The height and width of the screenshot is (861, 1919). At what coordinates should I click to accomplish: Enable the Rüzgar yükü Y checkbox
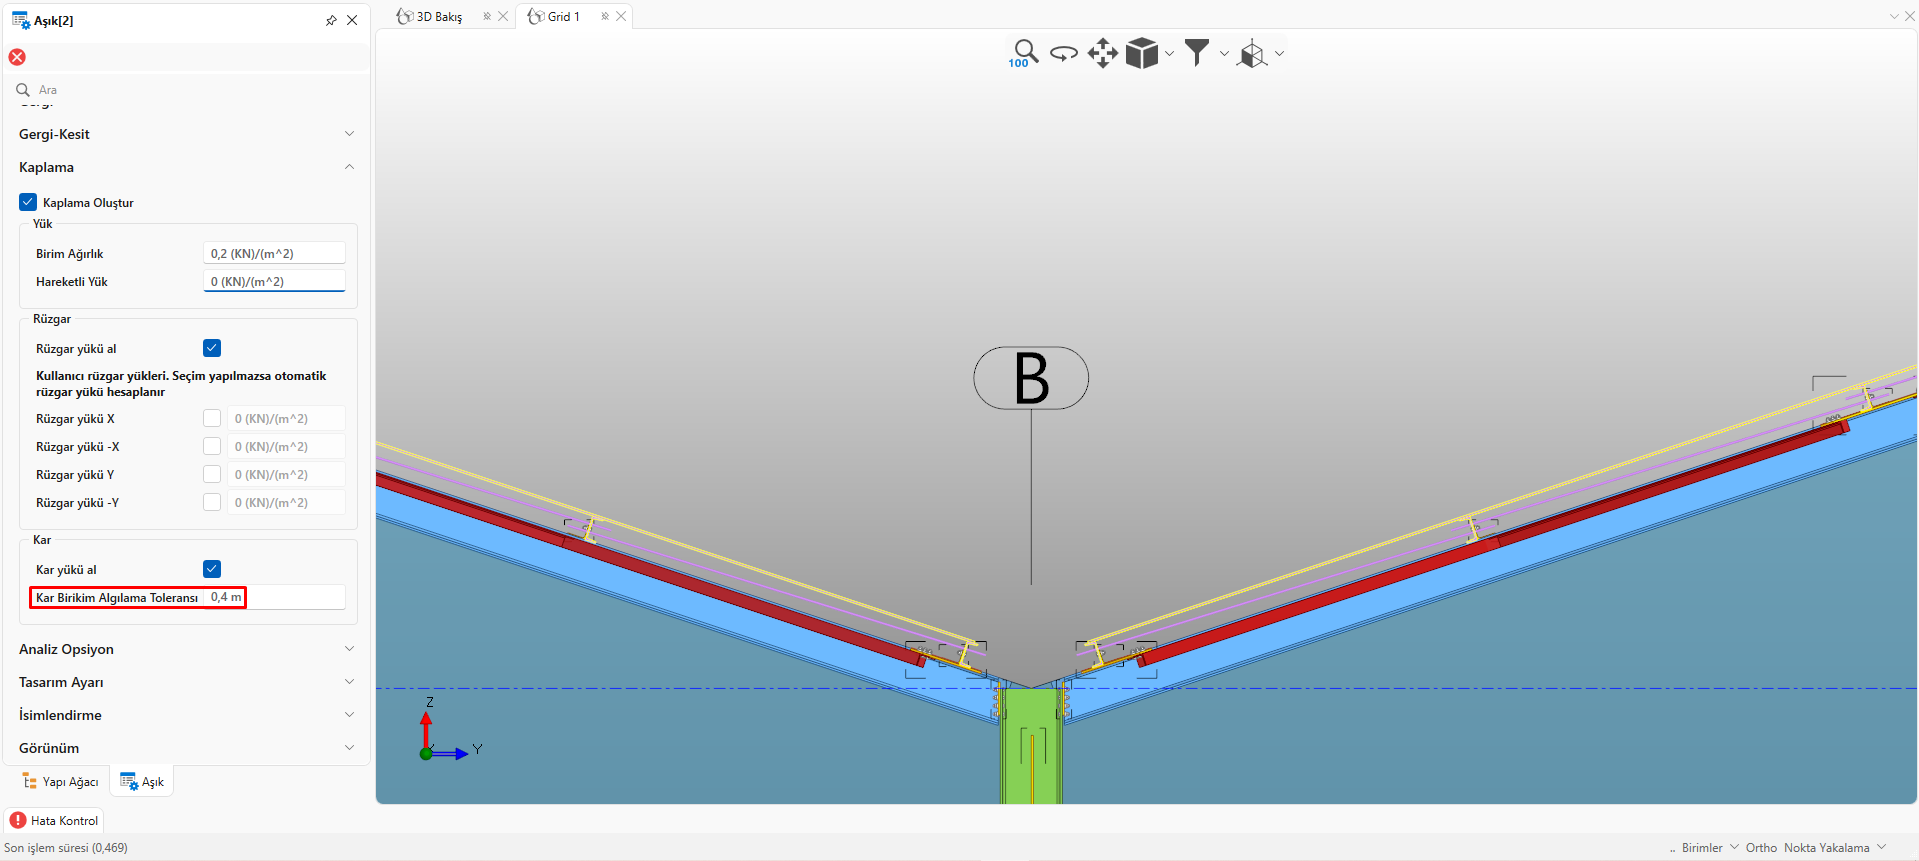point(212,474)
